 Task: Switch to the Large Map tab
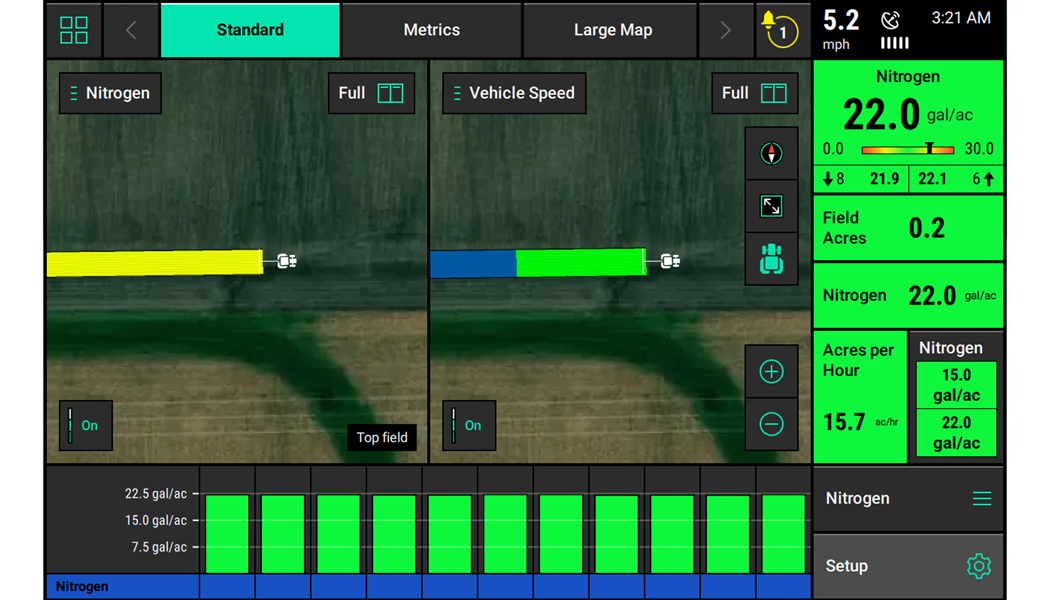(x=612, y=30)
